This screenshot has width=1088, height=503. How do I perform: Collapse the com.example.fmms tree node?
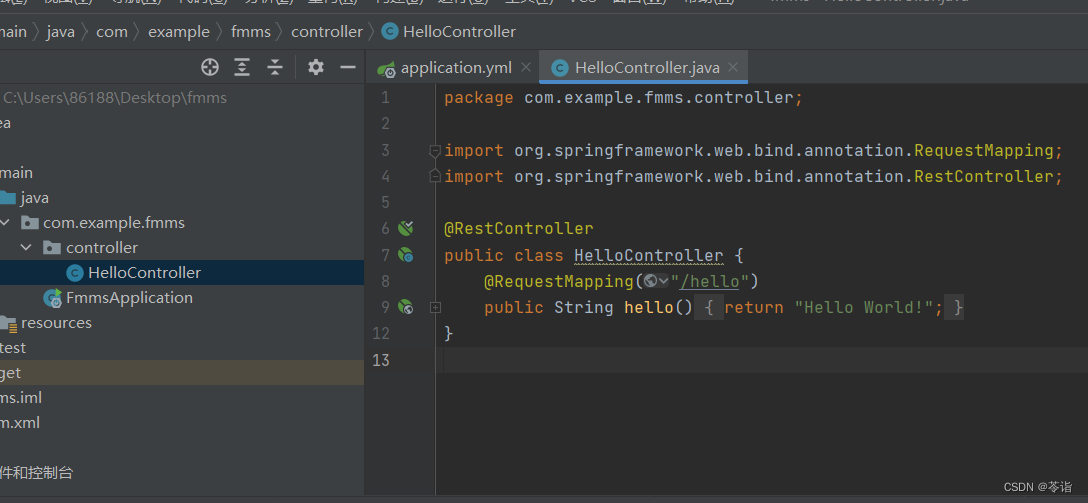(6, 223)
